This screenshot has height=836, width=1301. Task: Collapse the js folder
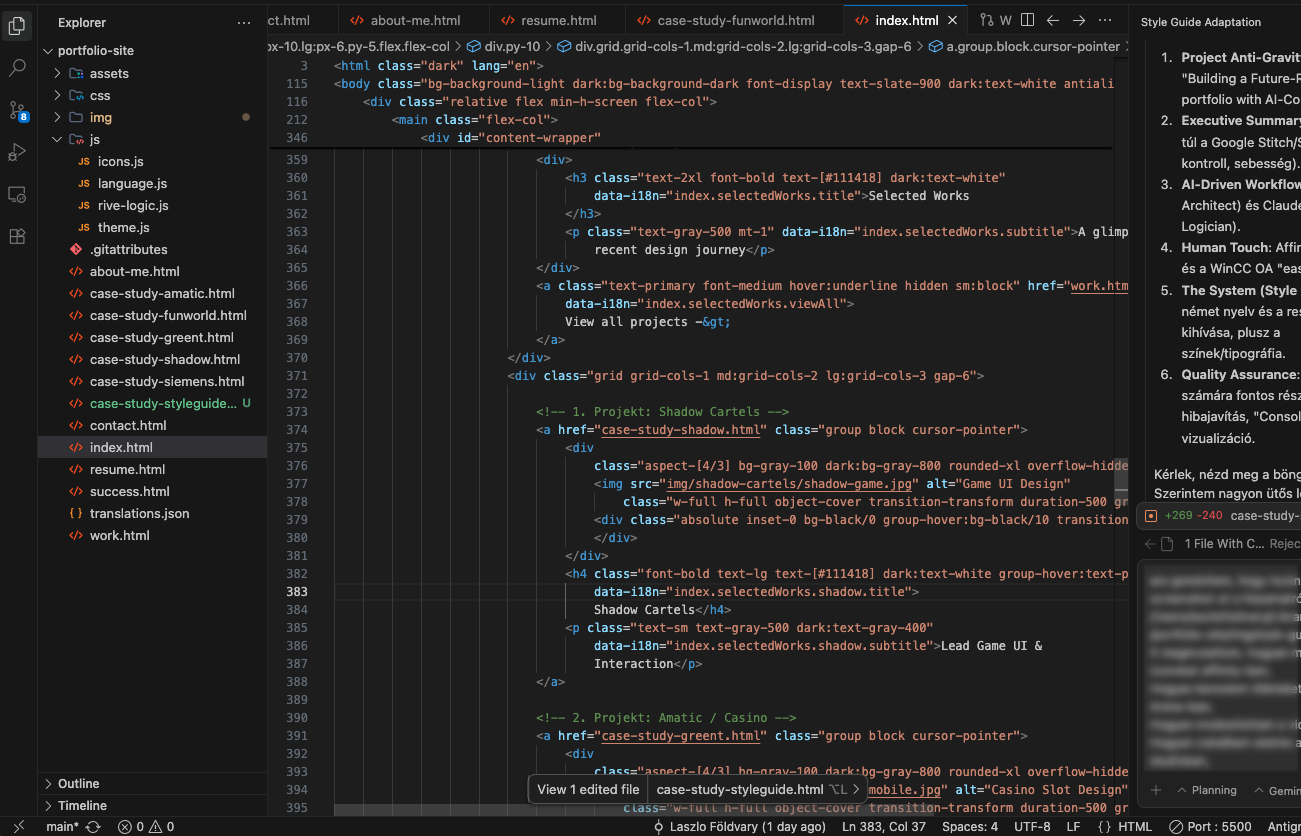[94, 139]
